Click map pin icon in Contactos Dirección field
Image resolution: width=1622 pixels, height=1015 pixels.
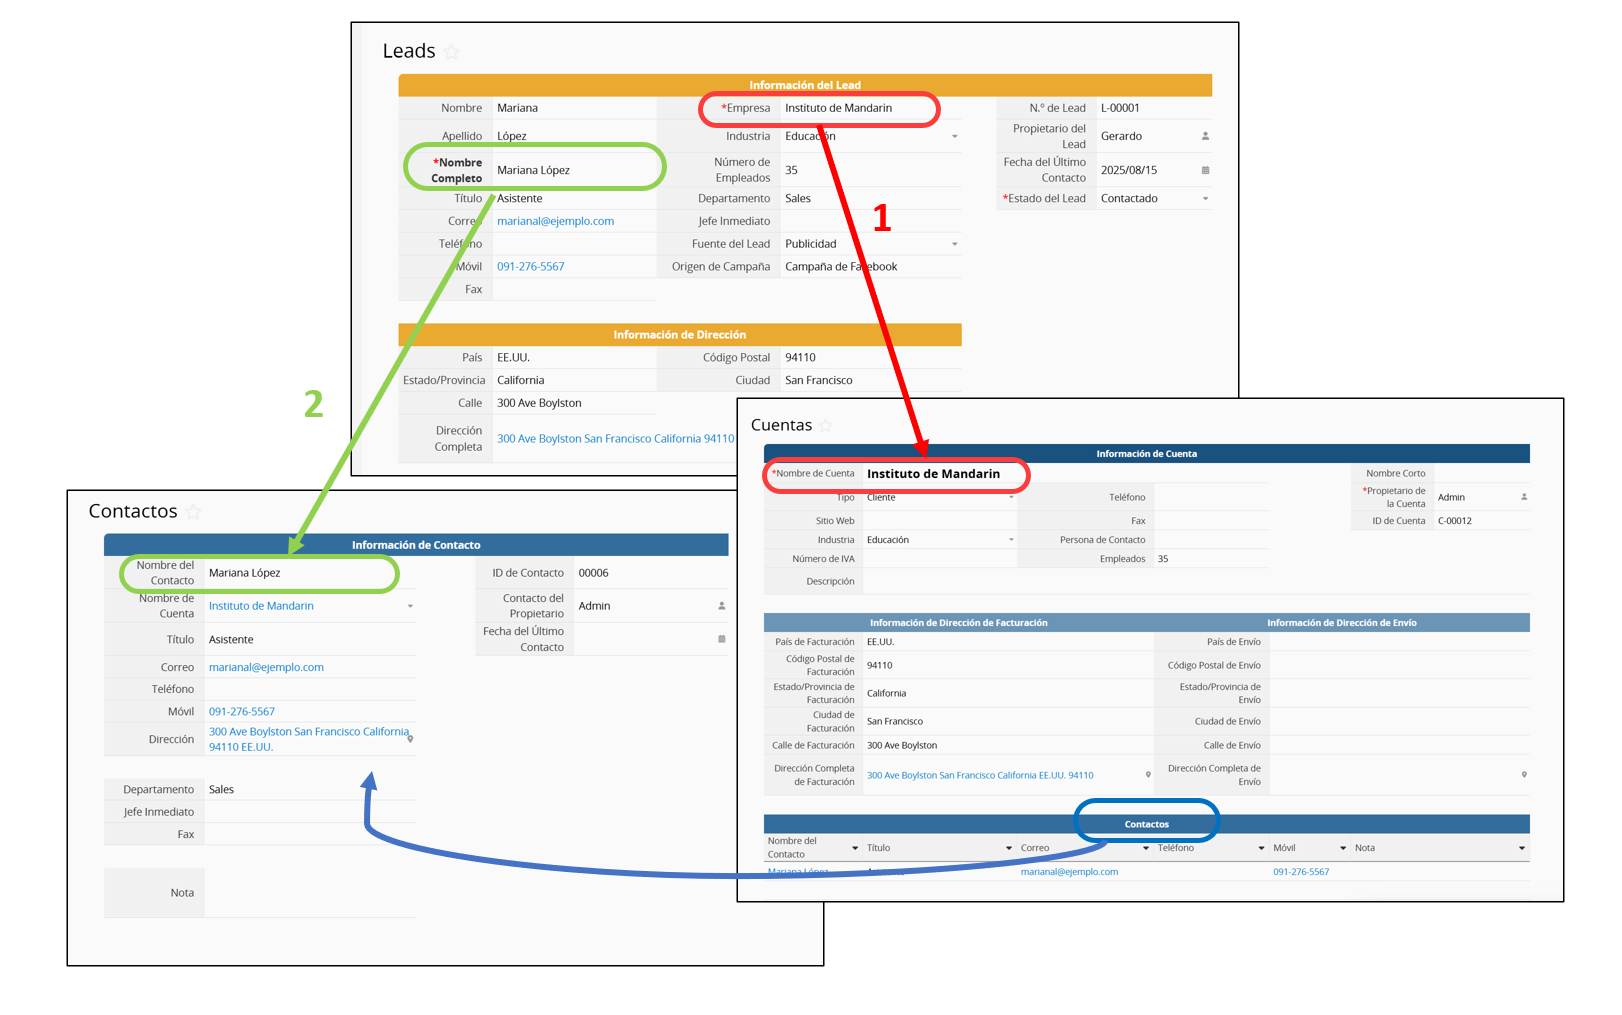coord(410,739)
